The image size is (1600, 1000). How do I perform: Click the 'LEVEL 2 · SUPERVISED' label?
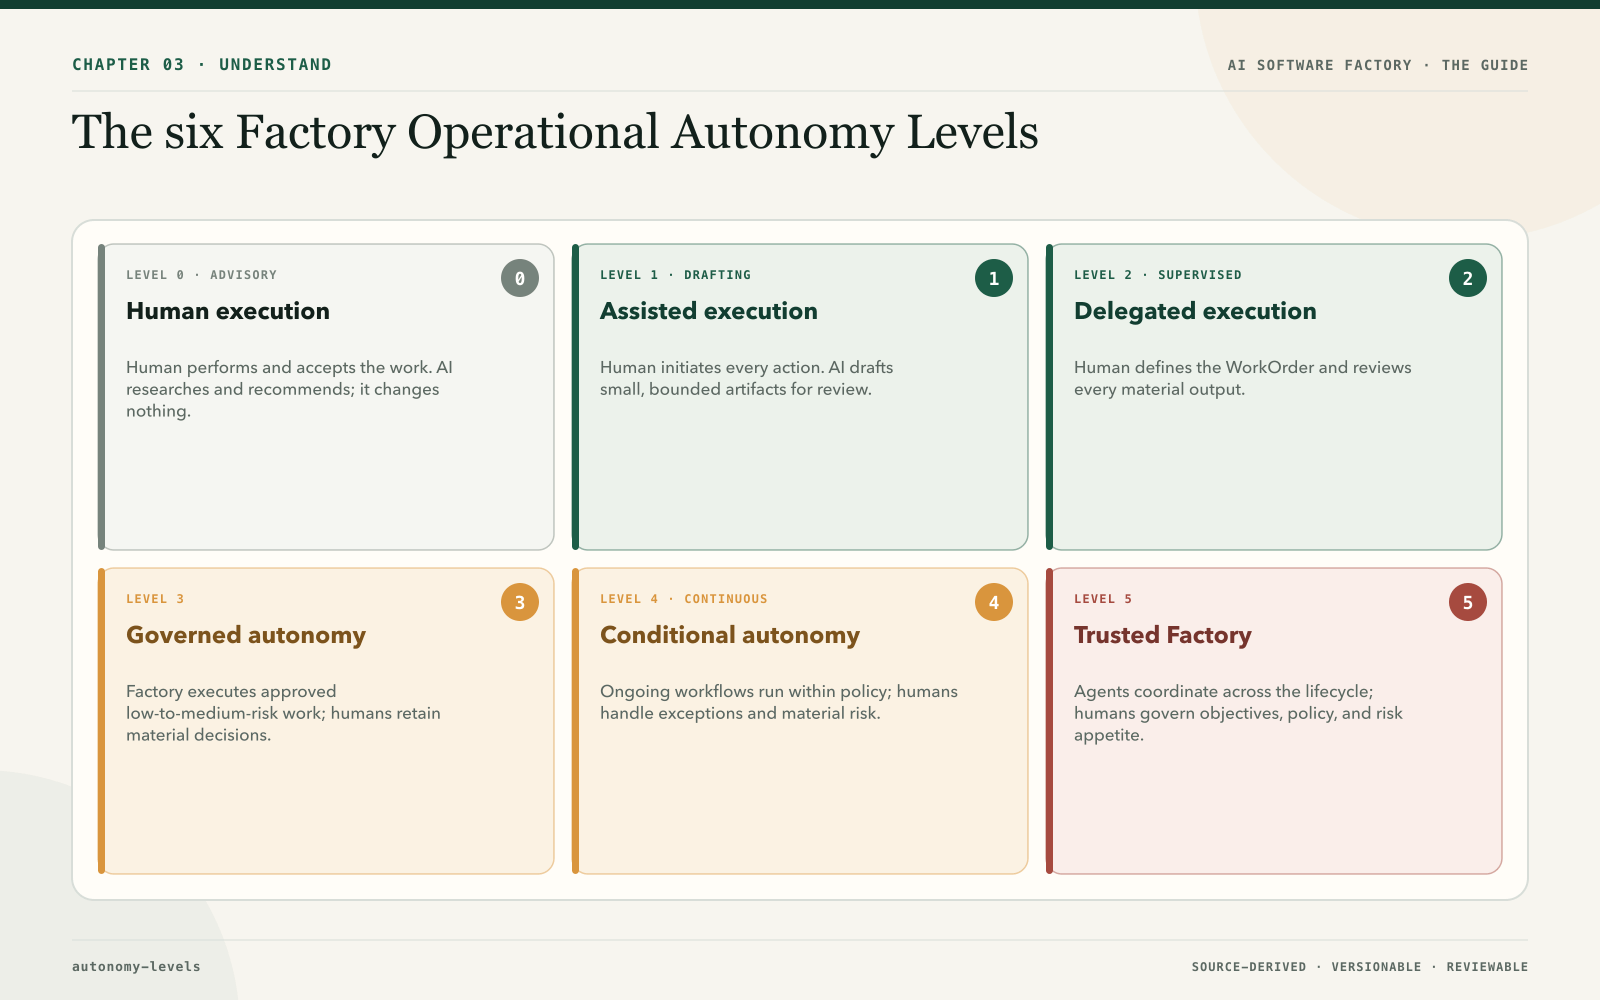(1158, 275)
